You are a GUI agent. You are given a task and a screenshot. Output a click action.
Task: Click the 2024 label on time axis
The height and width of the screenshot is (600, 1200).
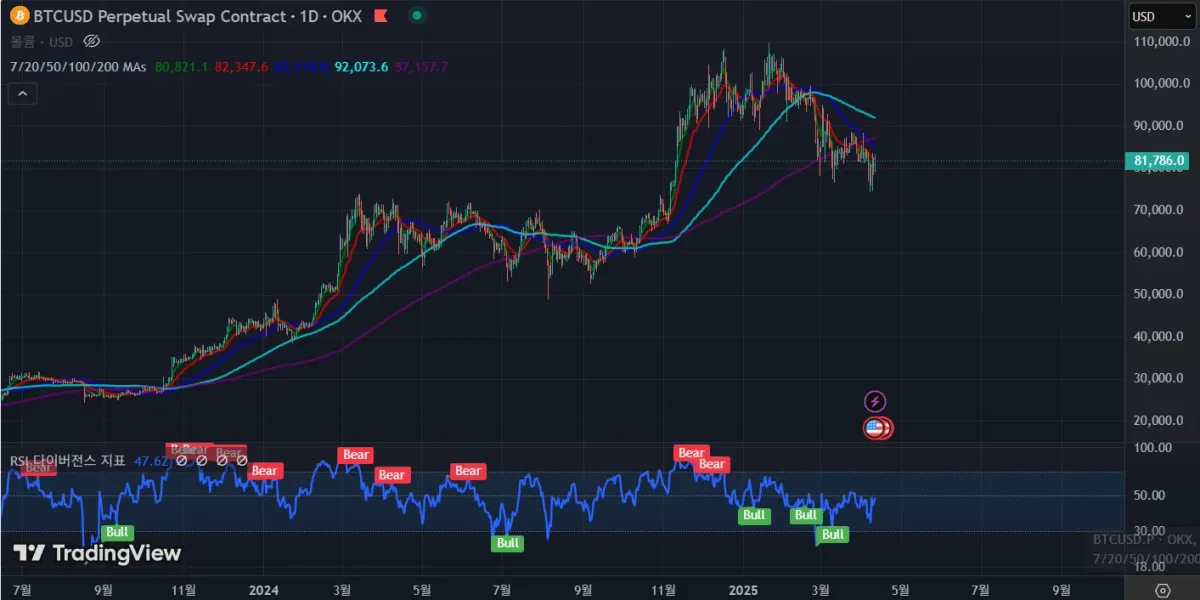tap(263, 589)
